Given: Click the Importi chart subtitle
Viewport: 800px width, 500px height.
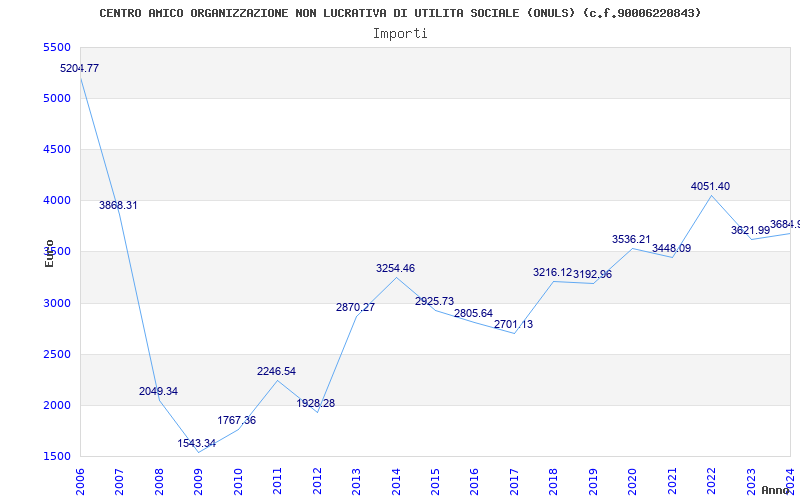Looking at the screenshot, I should click(400, 33).
